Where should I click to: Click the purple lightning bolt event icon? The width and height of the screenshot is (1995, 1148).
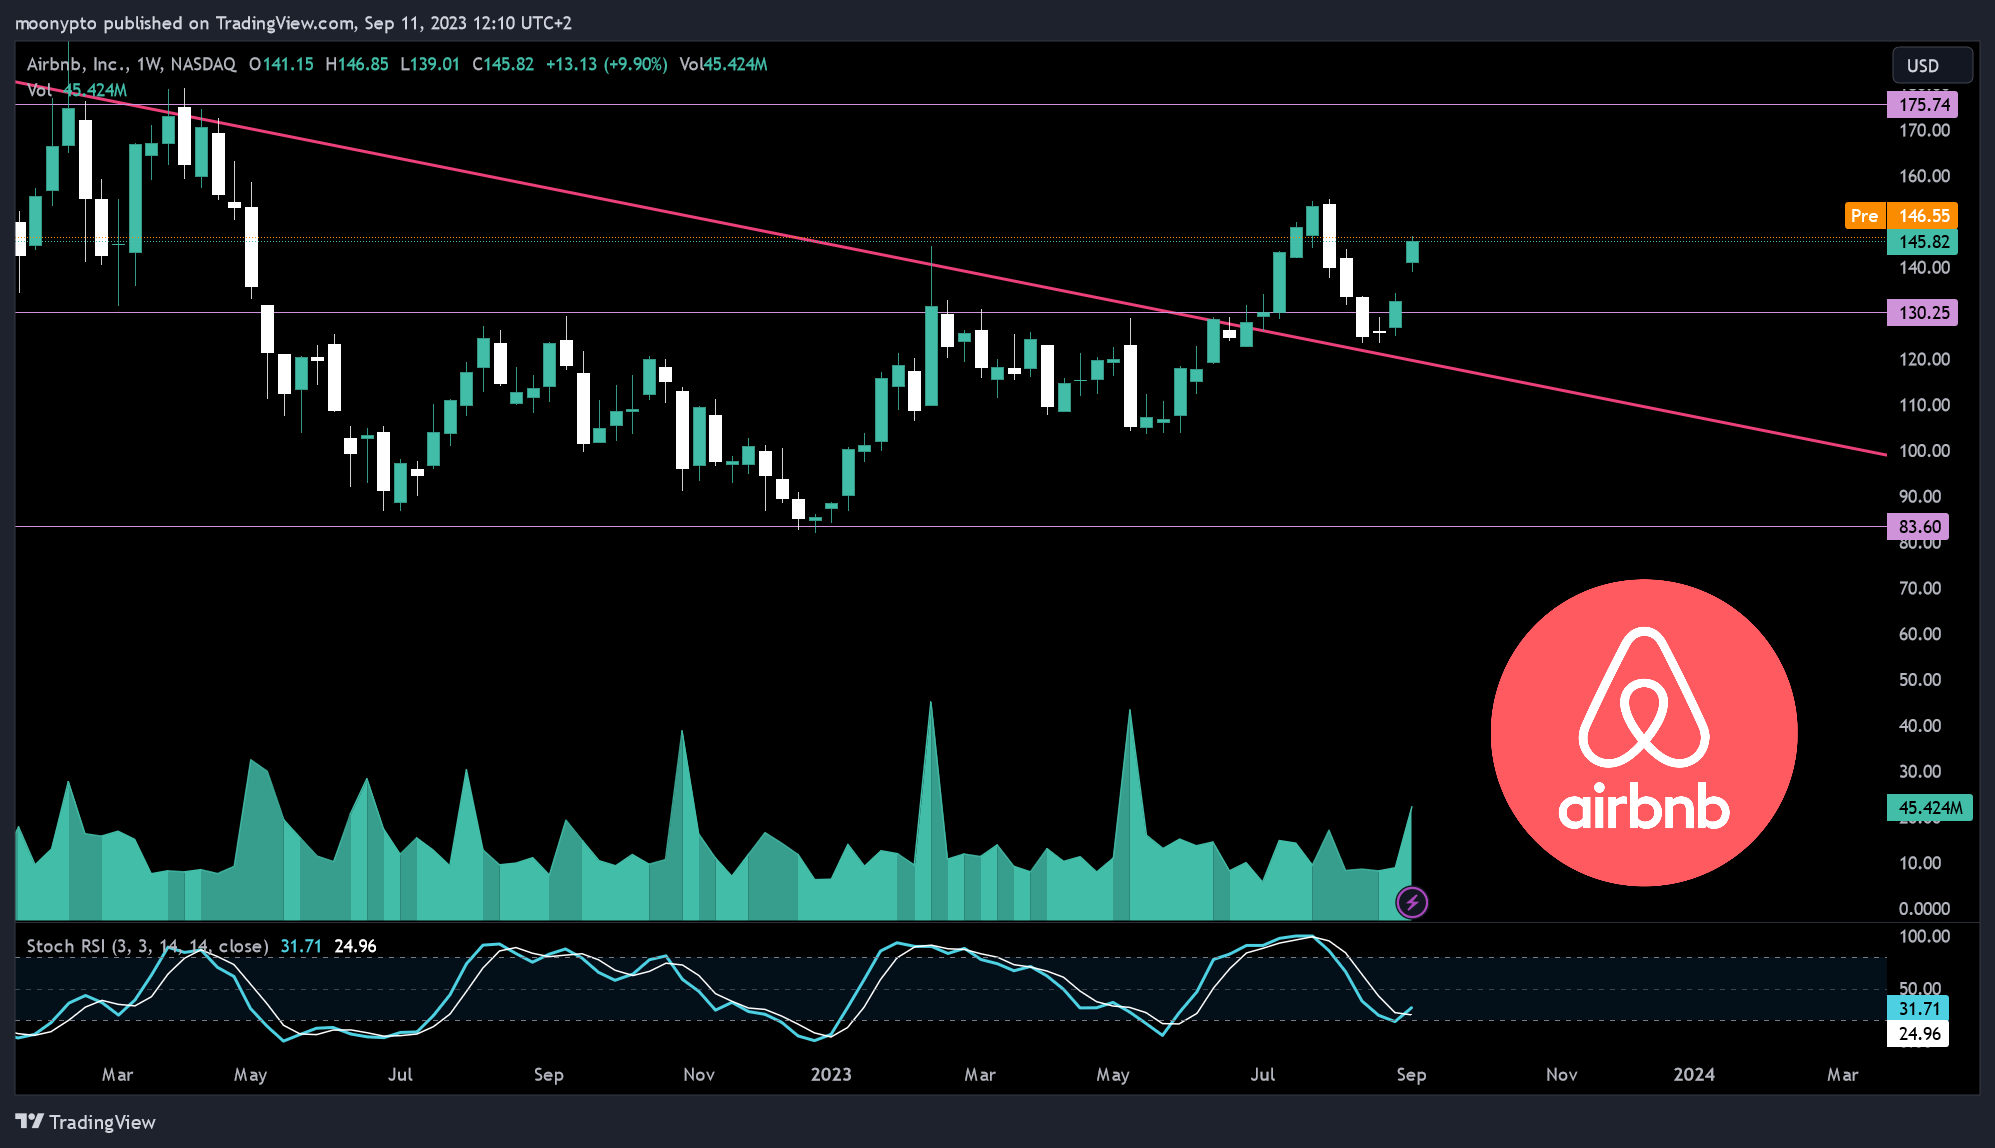(x=1412, y=903)
